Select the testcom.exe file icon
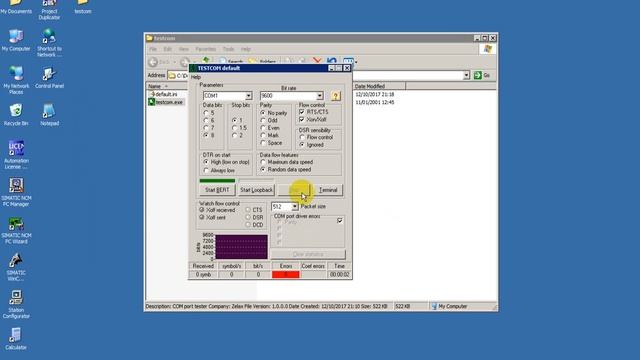Screen dimensions: 640x360 pos(152,102)
